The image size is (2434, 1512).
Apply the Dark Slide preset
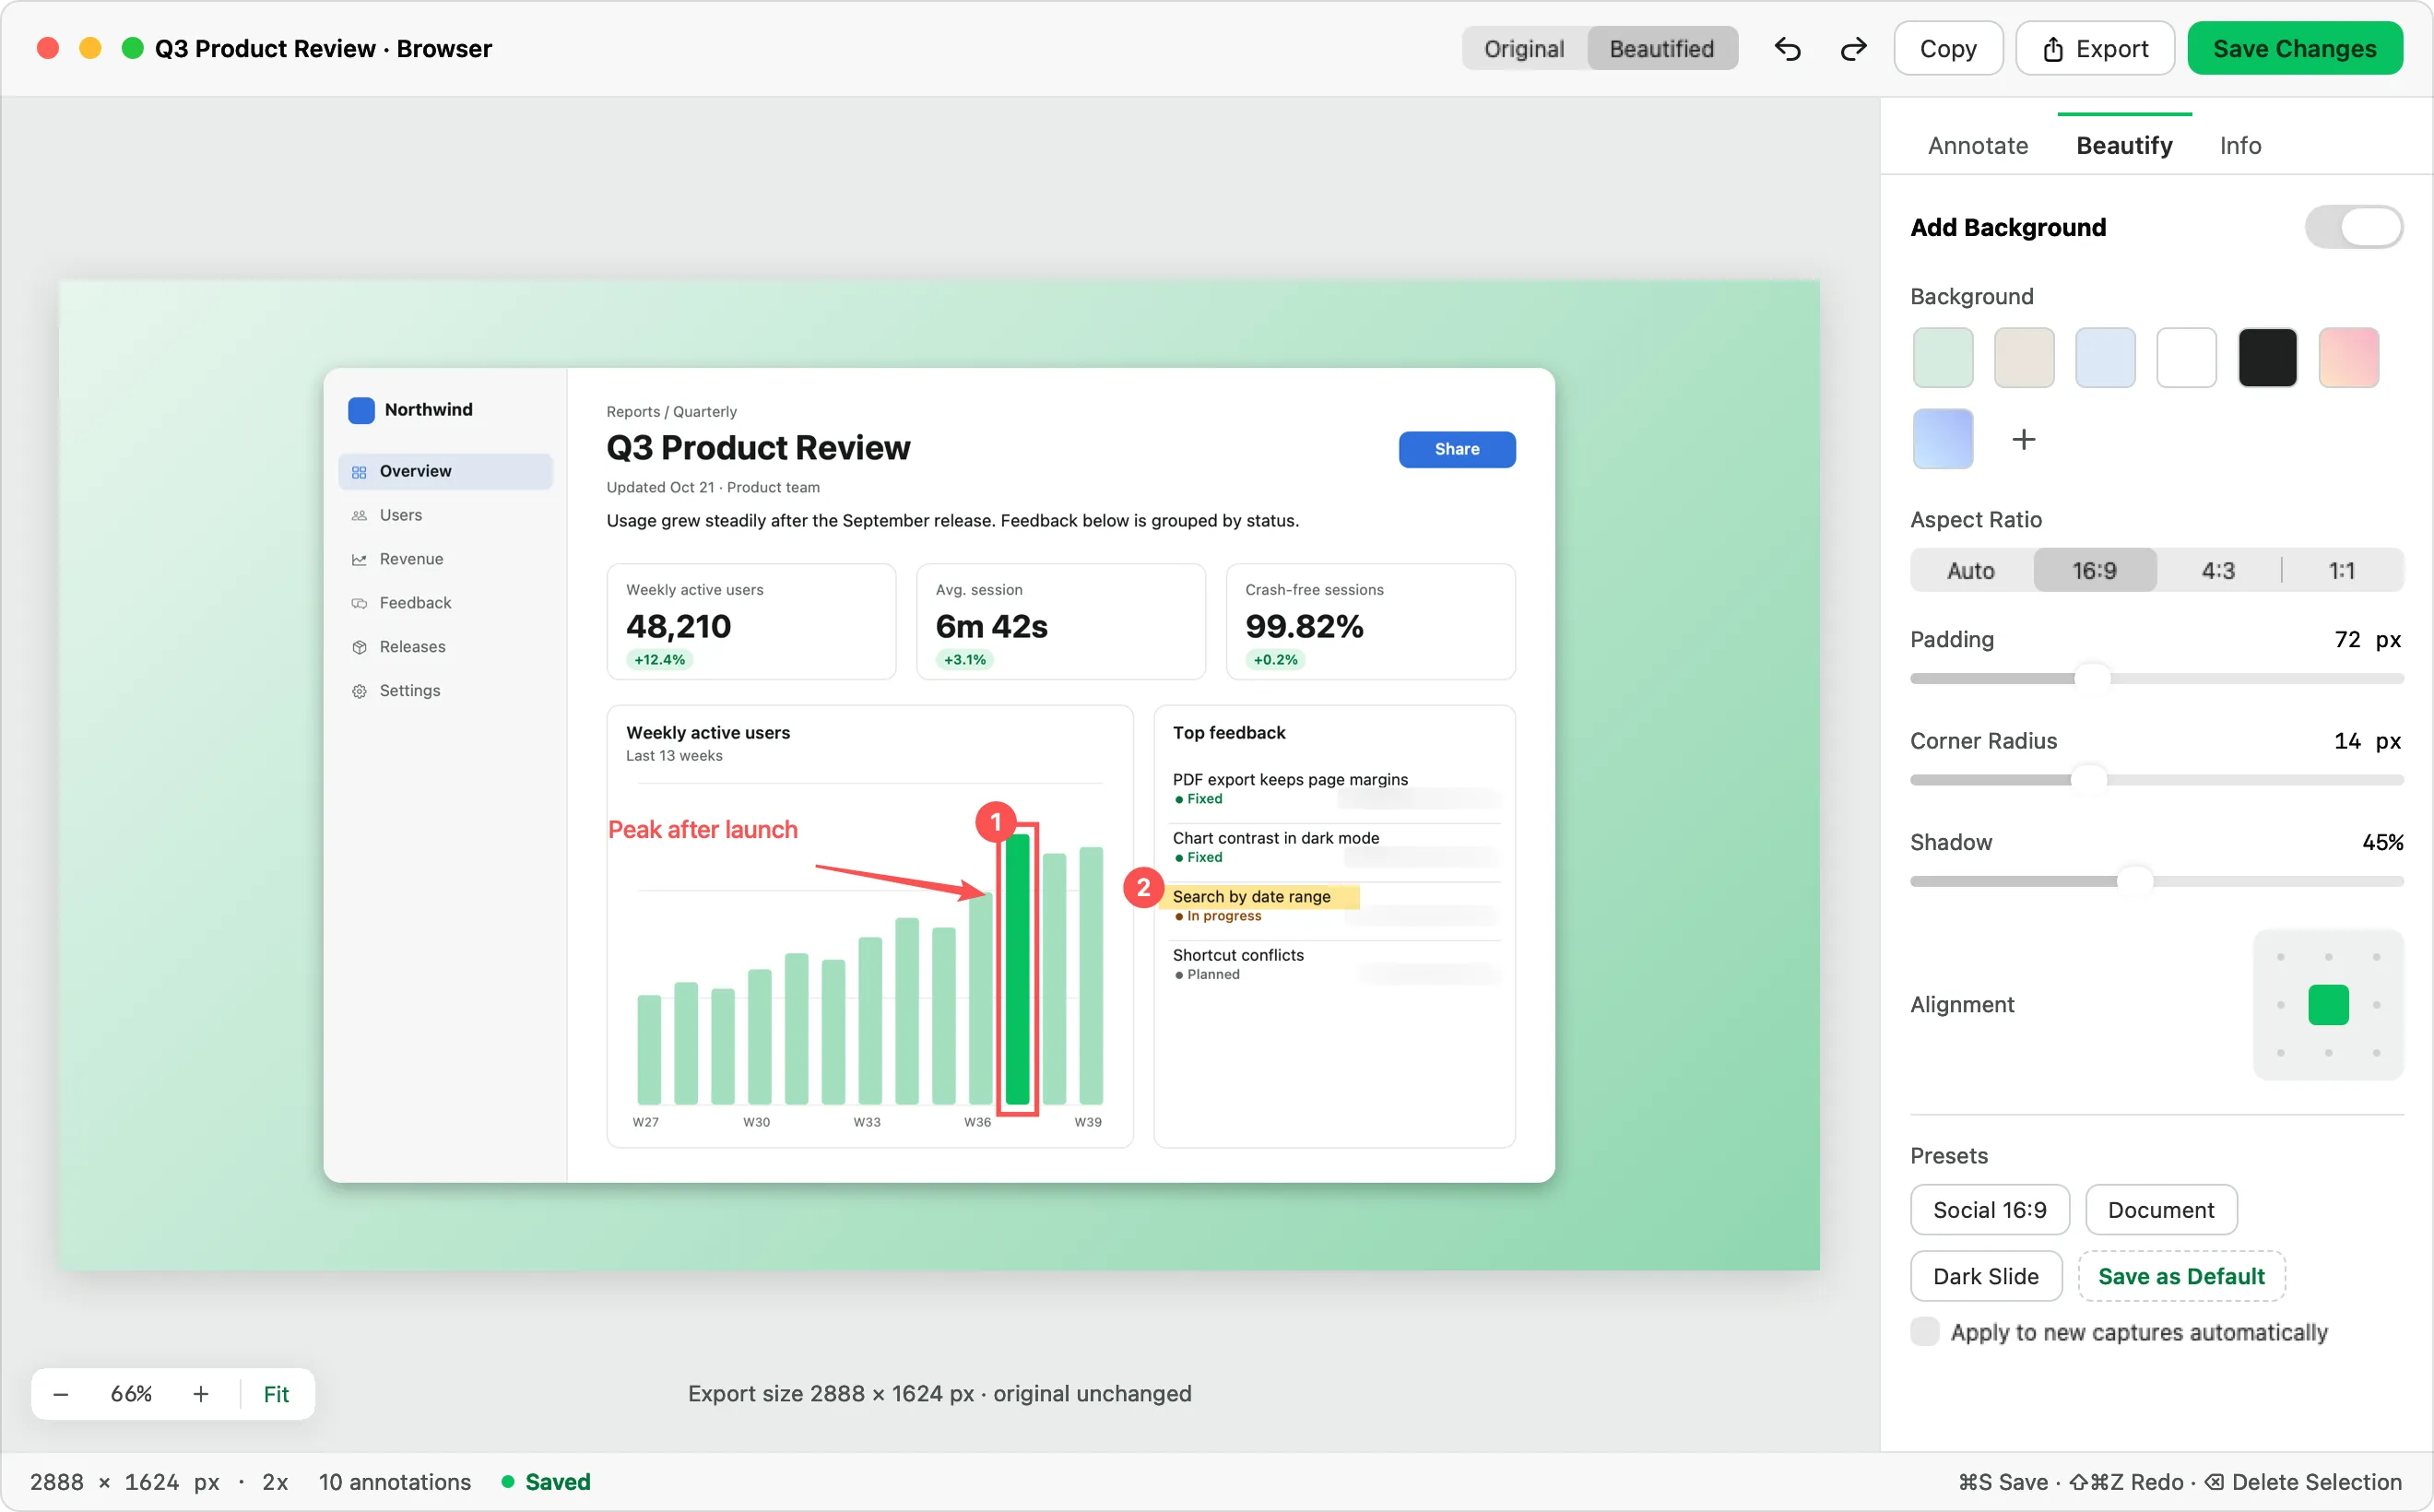[x=1985, y=1276]
